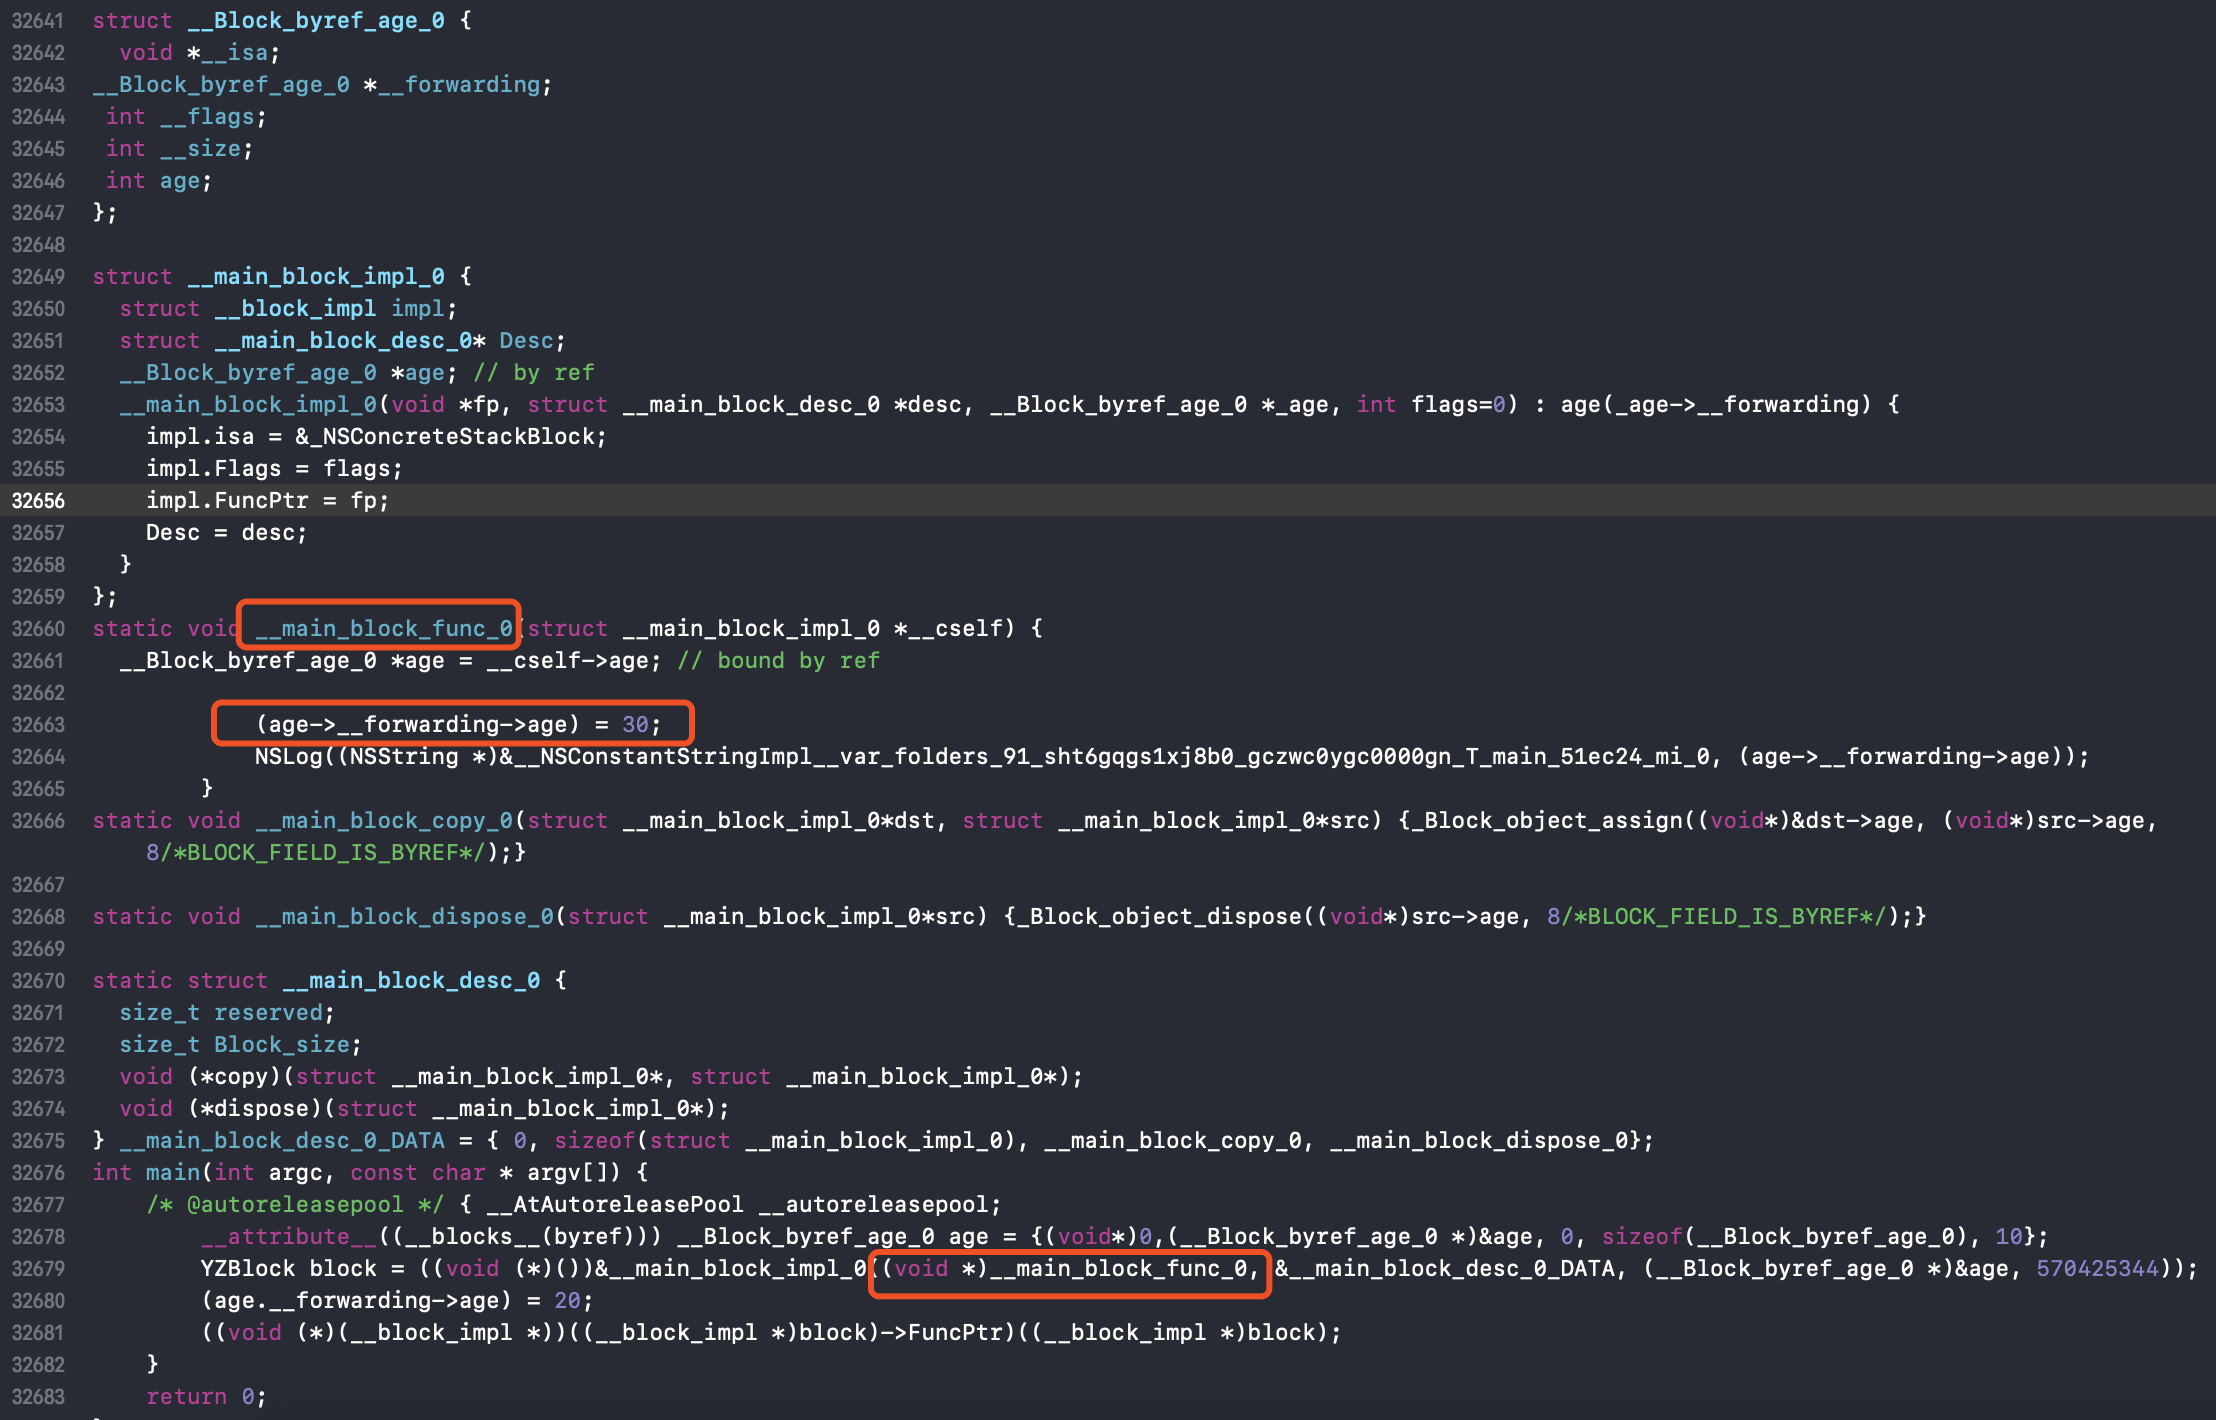Click function name __main_block_copy_0
Image resolution: width=2216 pixels, height=1420 pixels.
click(384, 821)
